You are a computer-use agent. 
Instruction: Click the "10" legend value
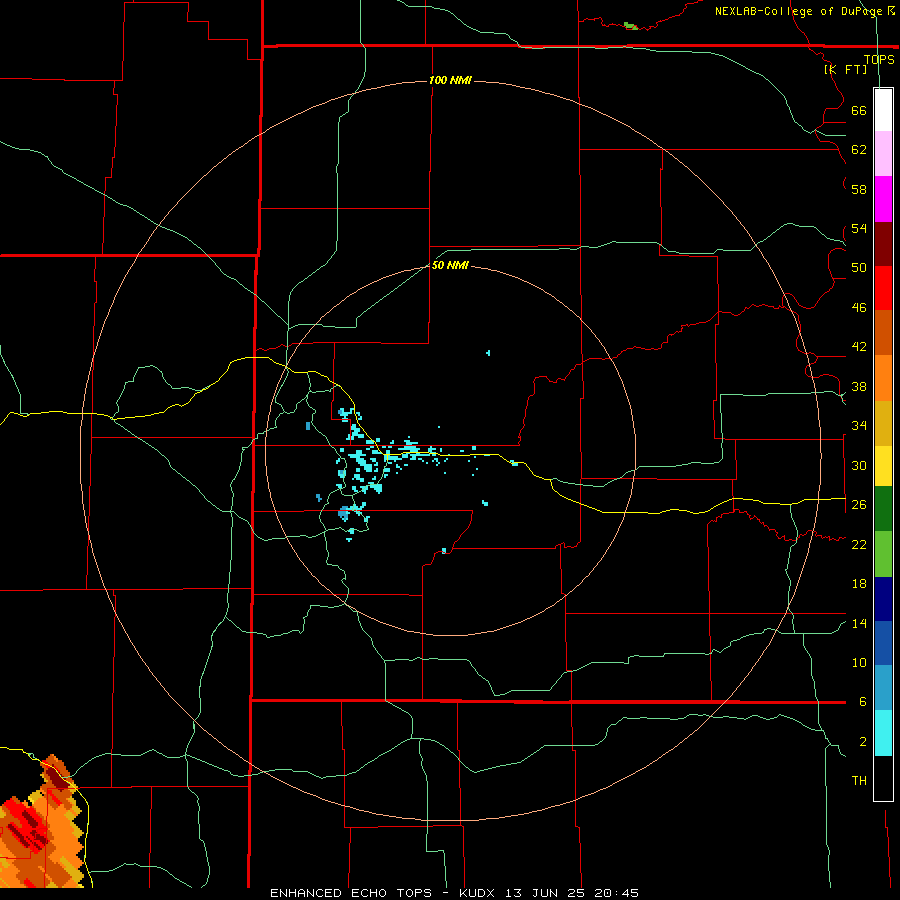859,663
